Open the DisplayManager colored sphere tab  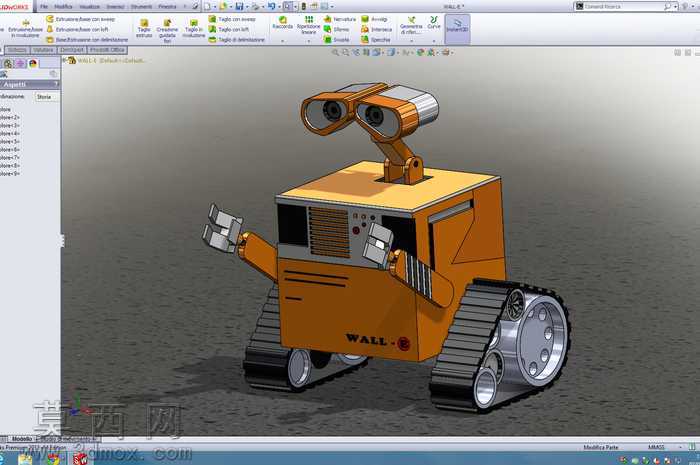33,63
